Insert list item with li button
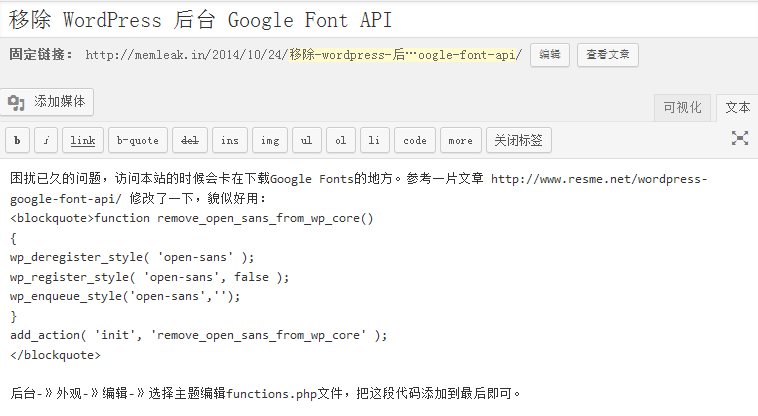The width and height of the screenshot is (758, 416). coord(374,140)
